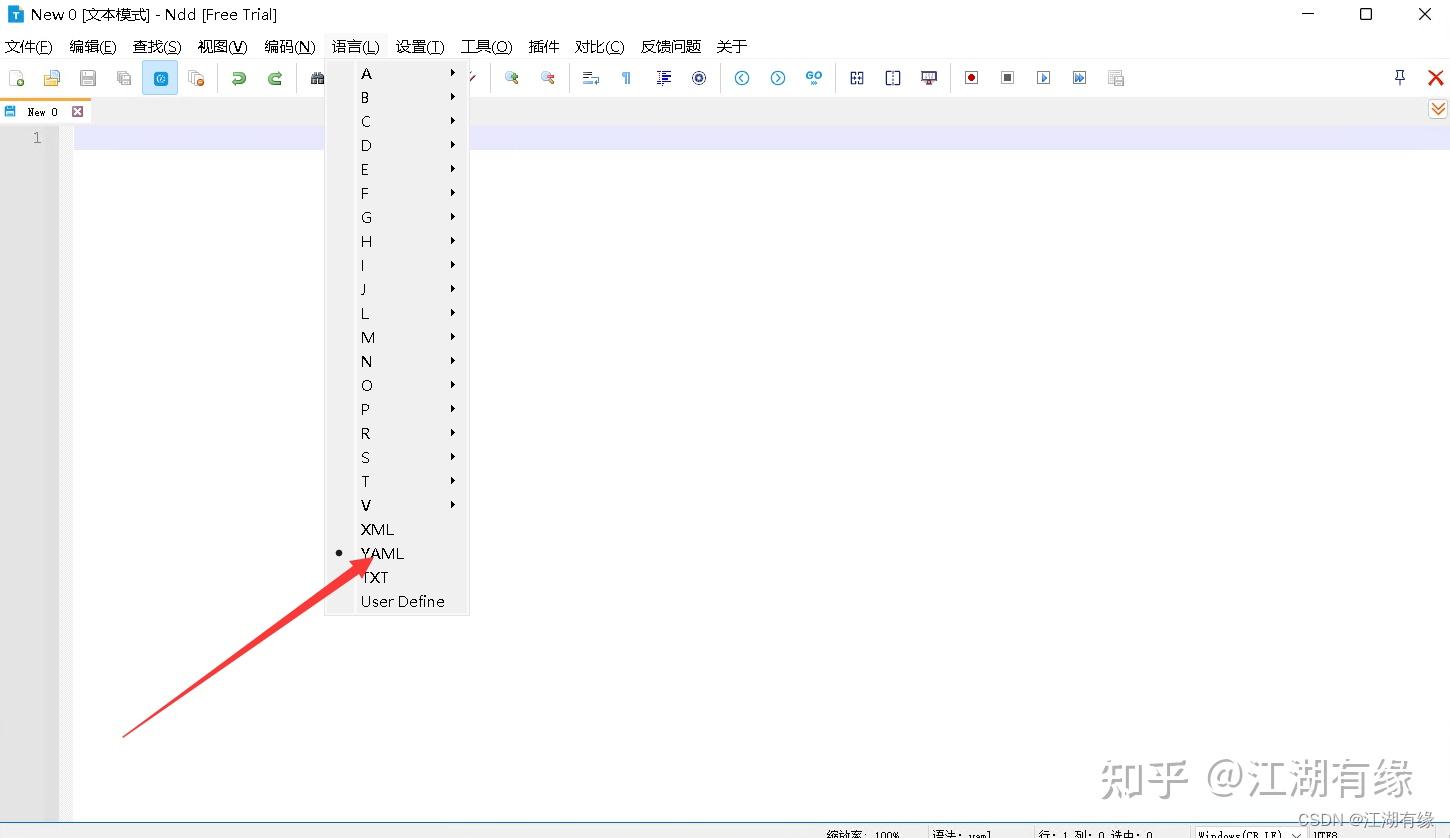Open the 插件 menu
The width and height of the screenshot is (1450, 838).
(x=544, y=46)
